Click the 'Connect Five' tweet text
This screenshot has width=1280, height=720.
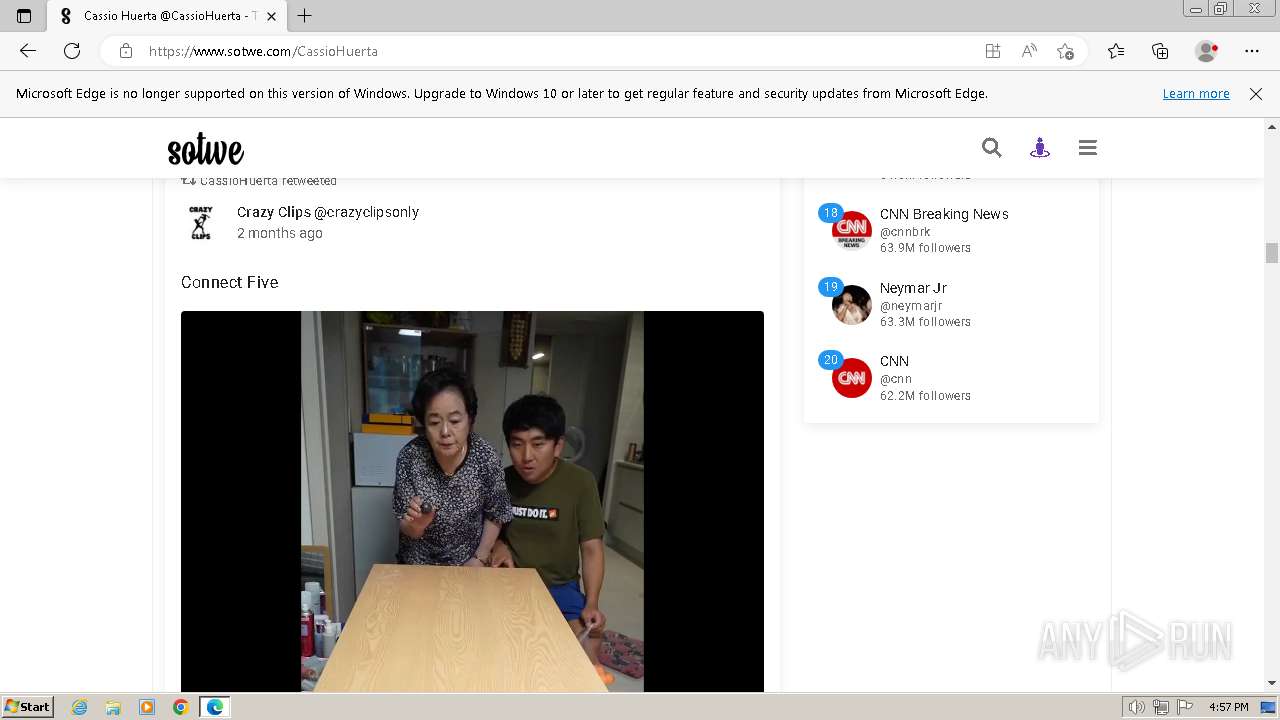[x=230, y=282]
